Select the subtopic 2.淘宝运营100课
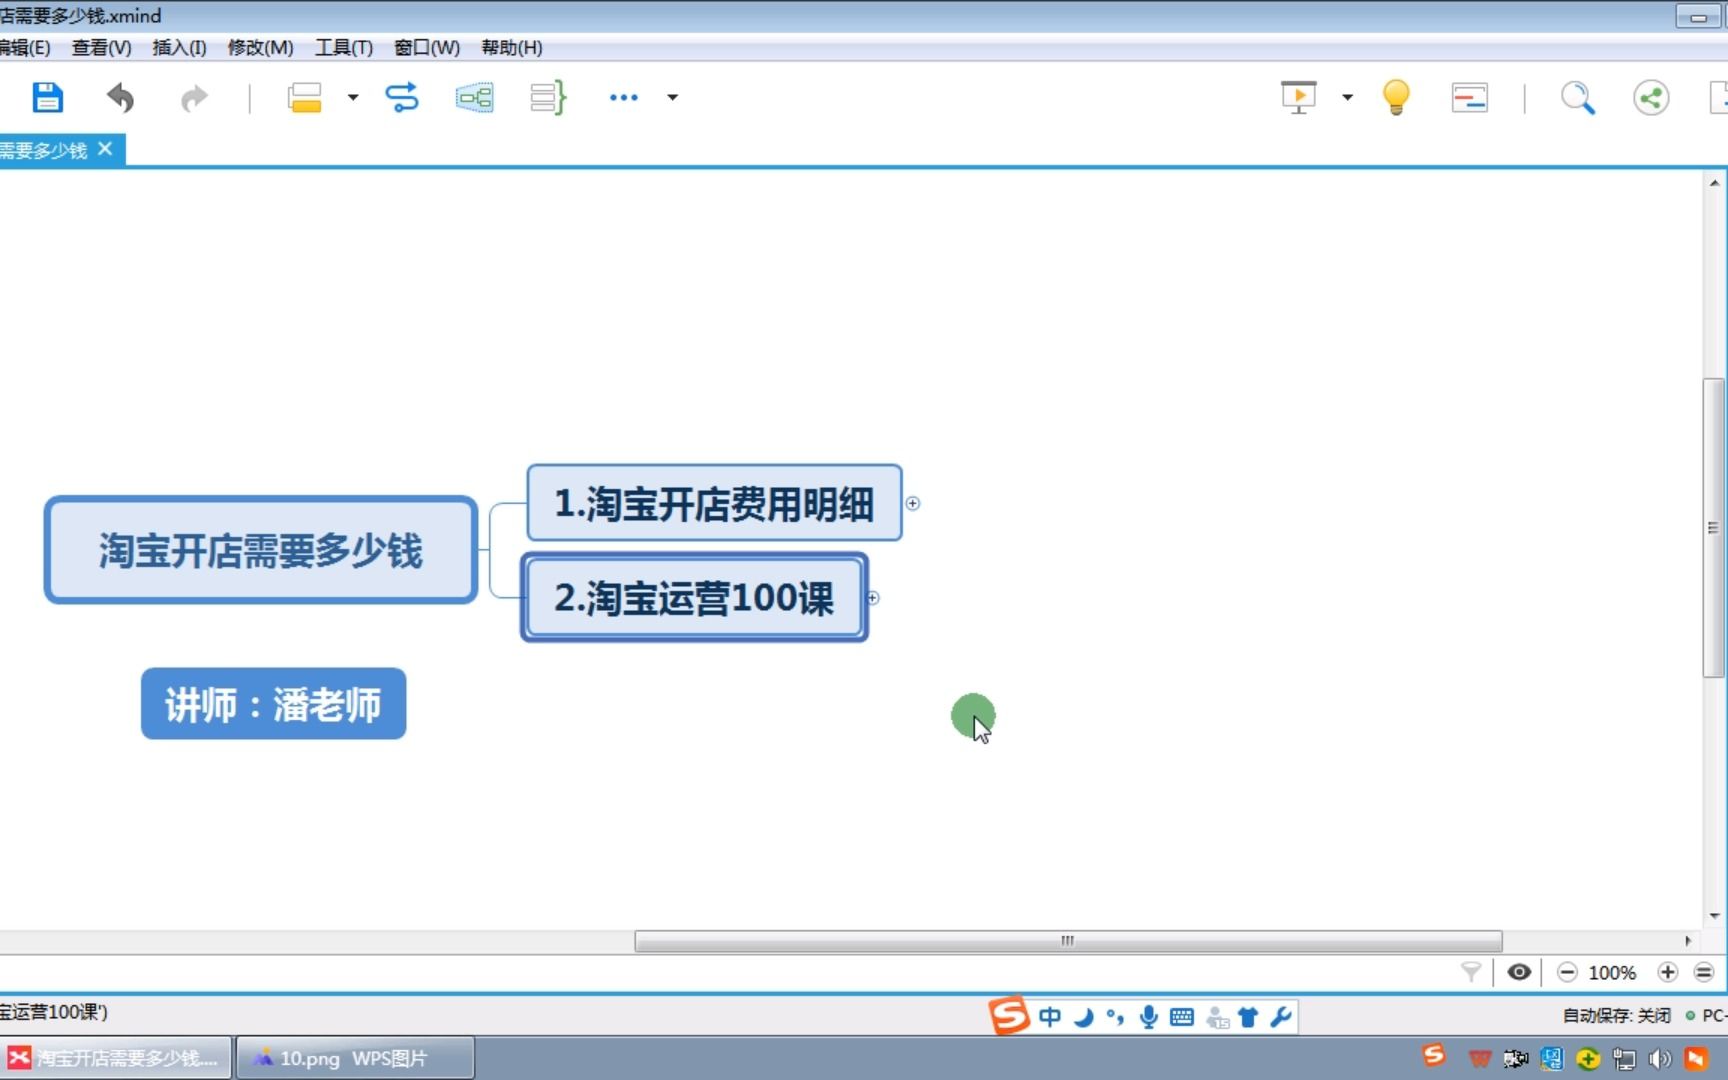1728x1080 pixels. click(694, 598)
